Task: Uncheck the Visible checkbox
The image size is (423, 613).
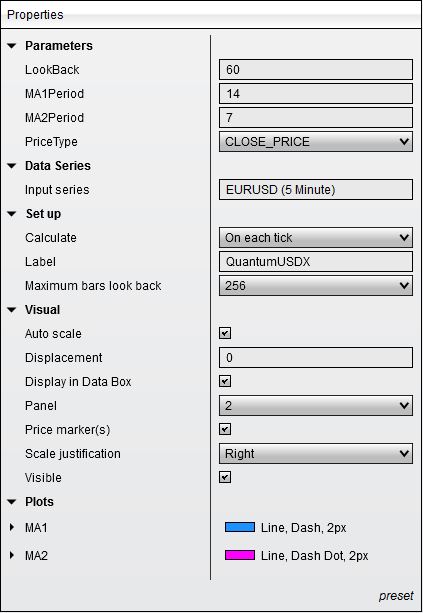Action: pos(225,477)
